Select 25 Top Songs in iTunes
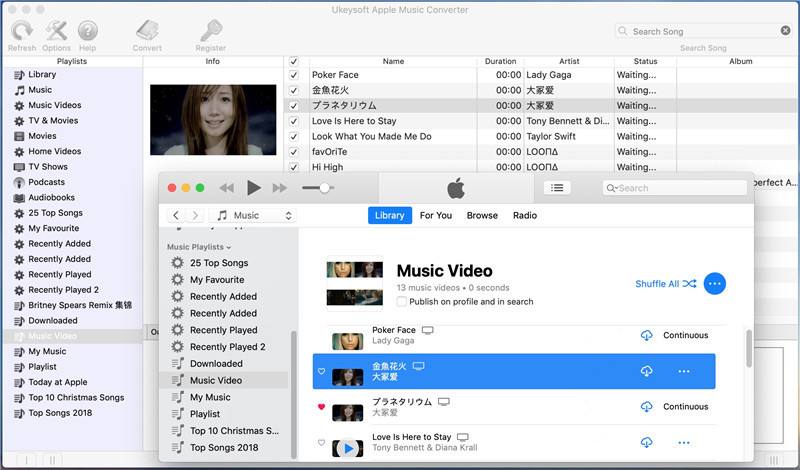 [x=219, y=263]
